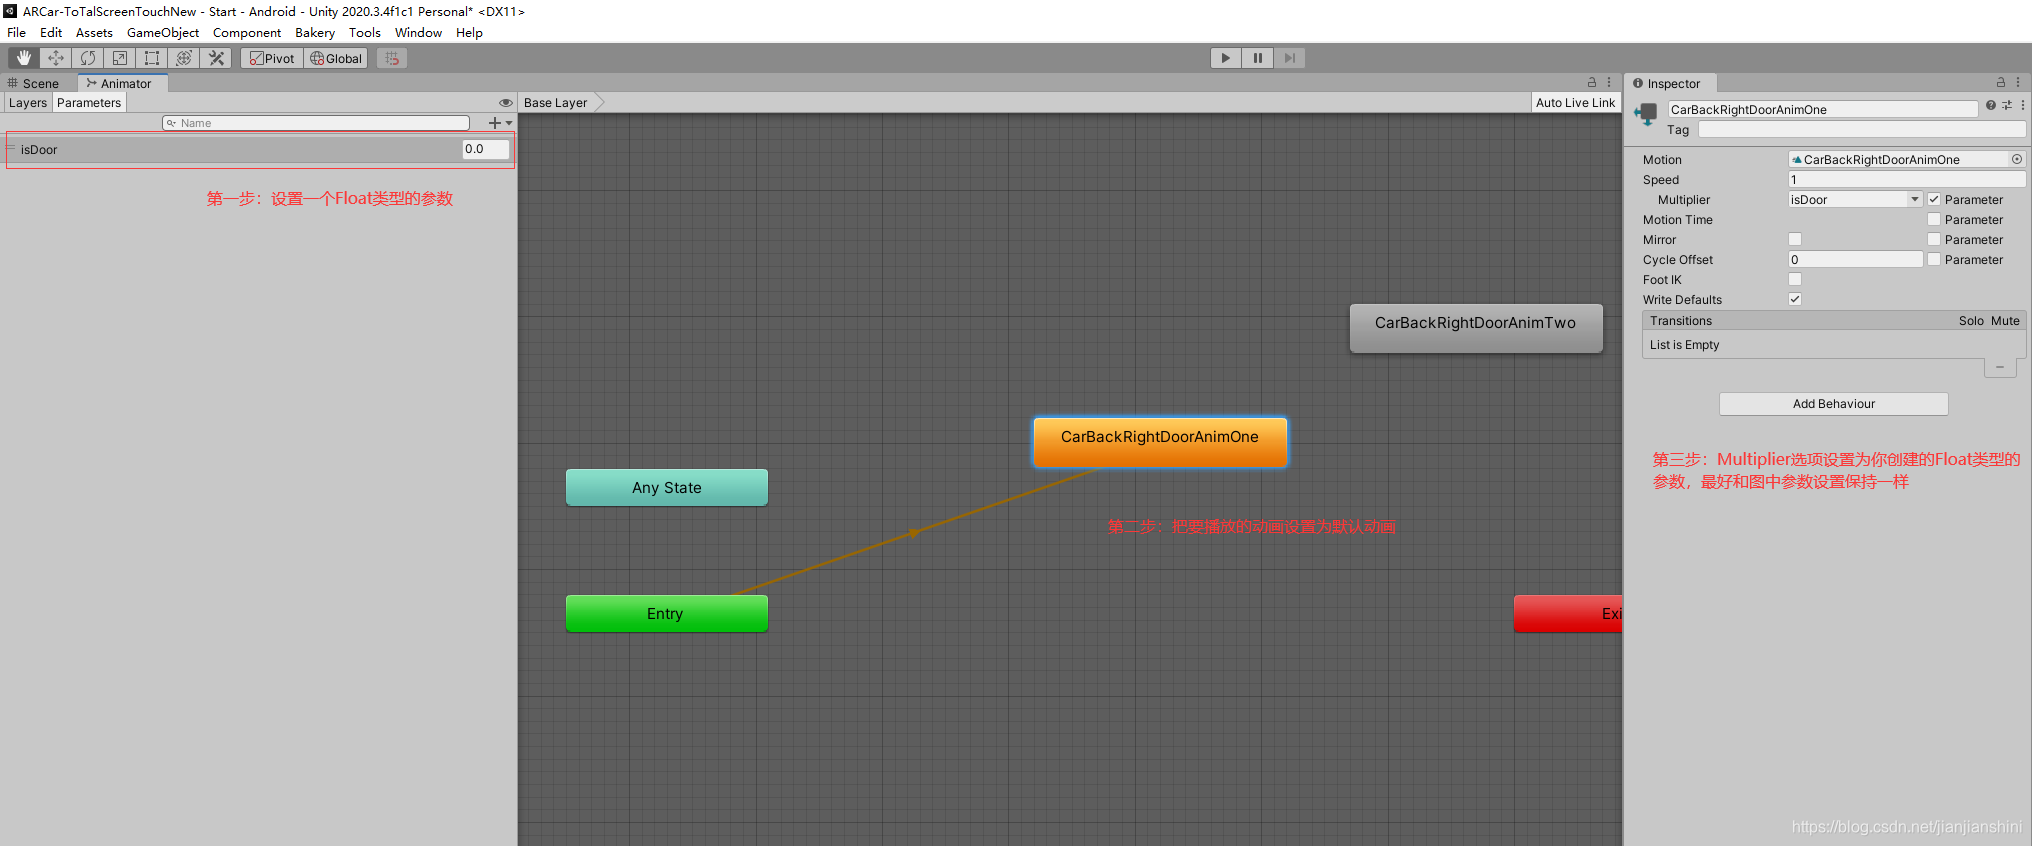Image resolution: width=2032 pixels, height=846 pixels.
Task: Open the Edit menu
Action: [x=51, y=32]
